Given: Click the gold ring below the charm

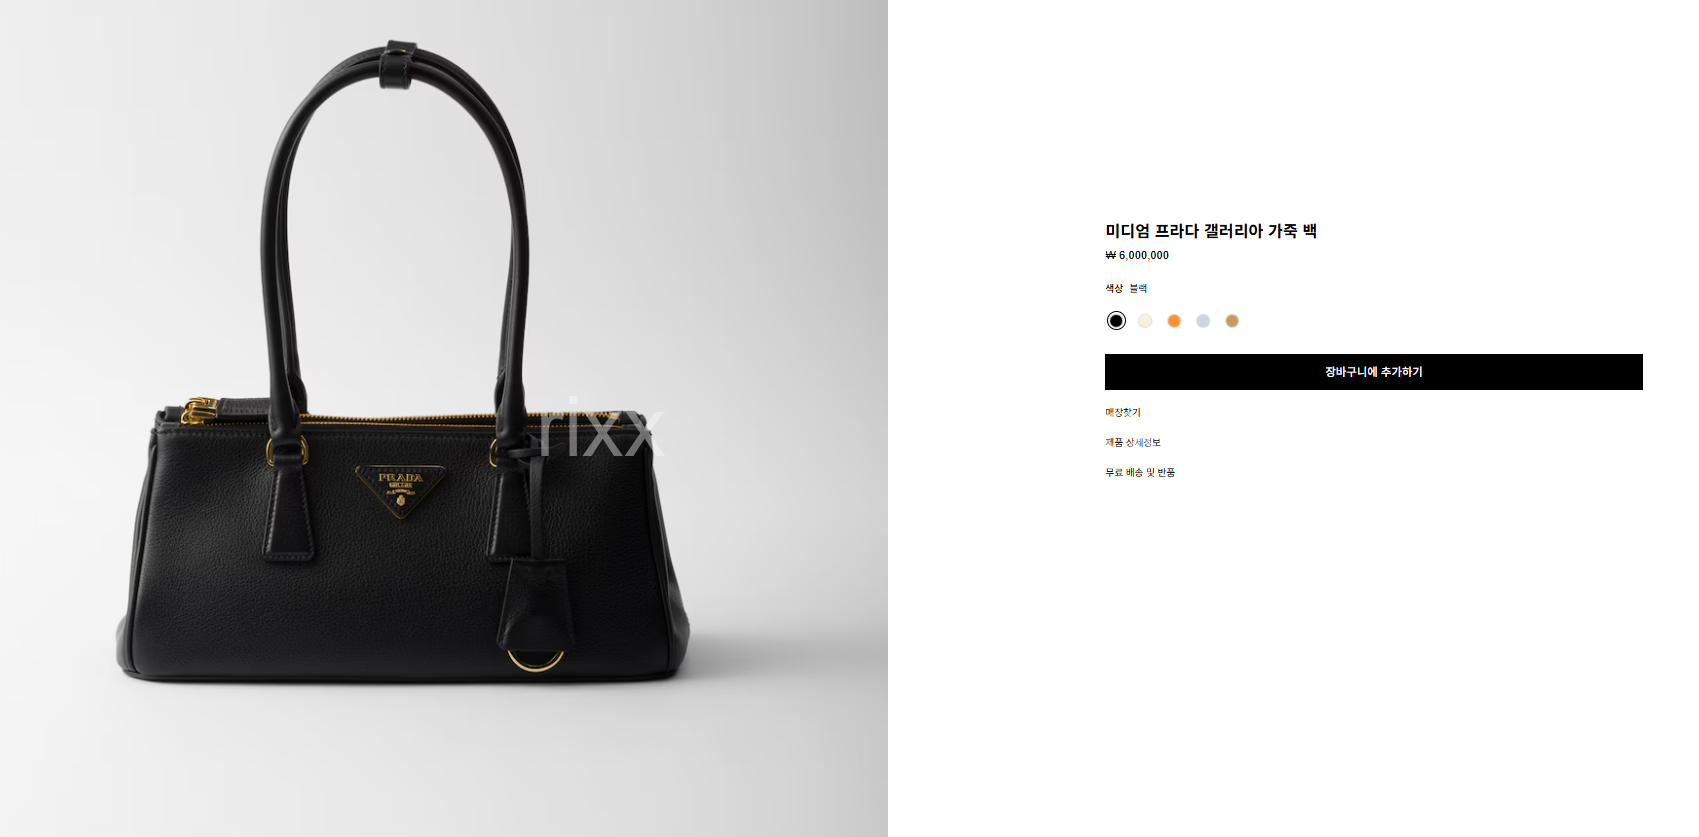Looking at the screenshot, I should (x=535, y=660).
